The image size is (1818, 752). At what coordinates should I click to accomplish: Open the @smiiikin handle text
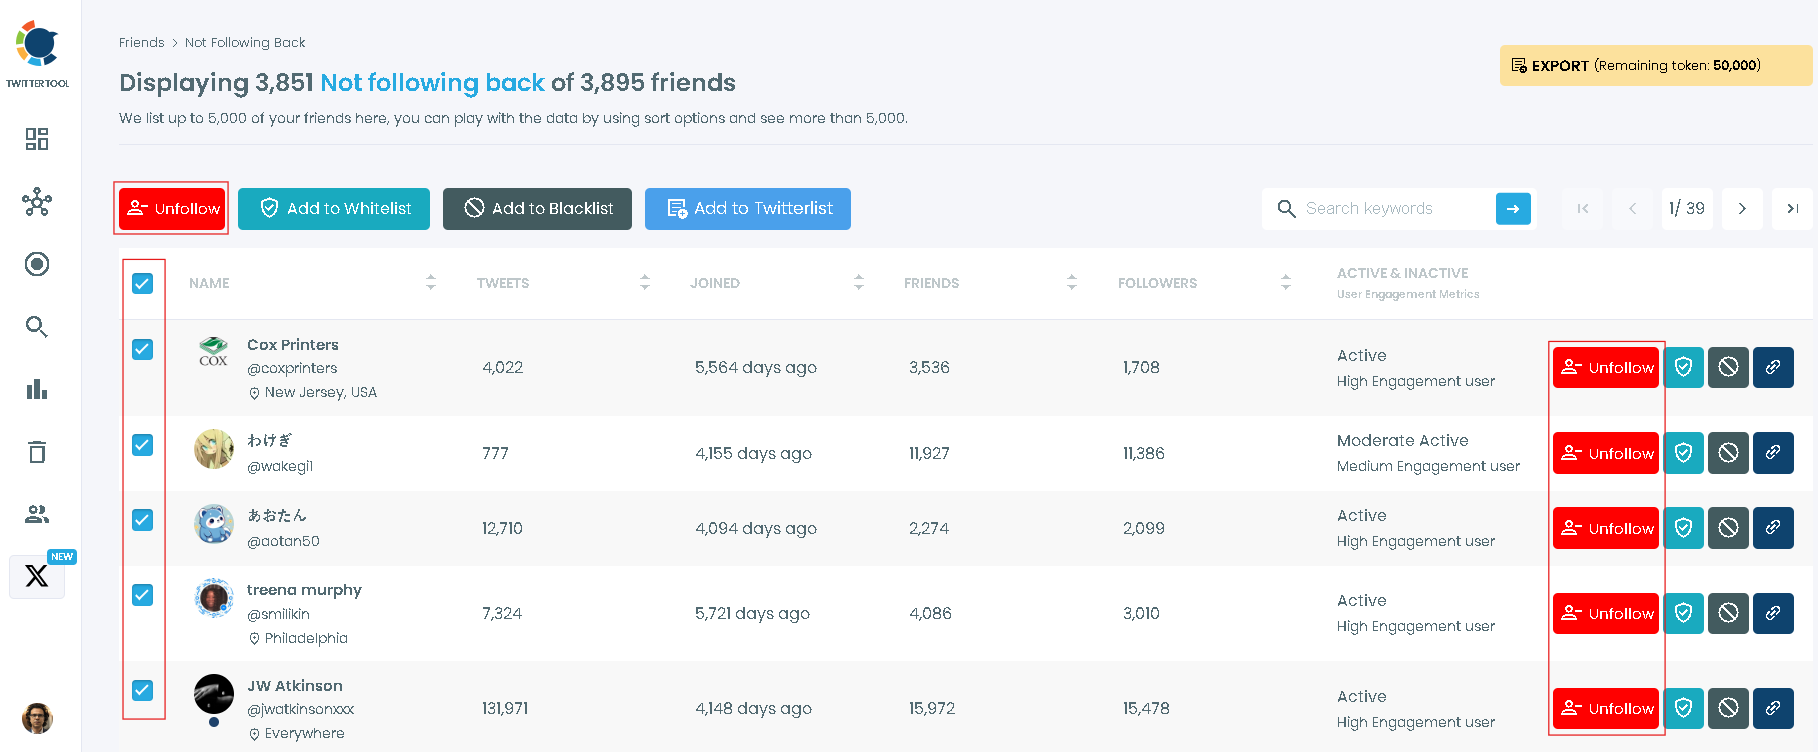pyautogui.click(x=278, y=614)
